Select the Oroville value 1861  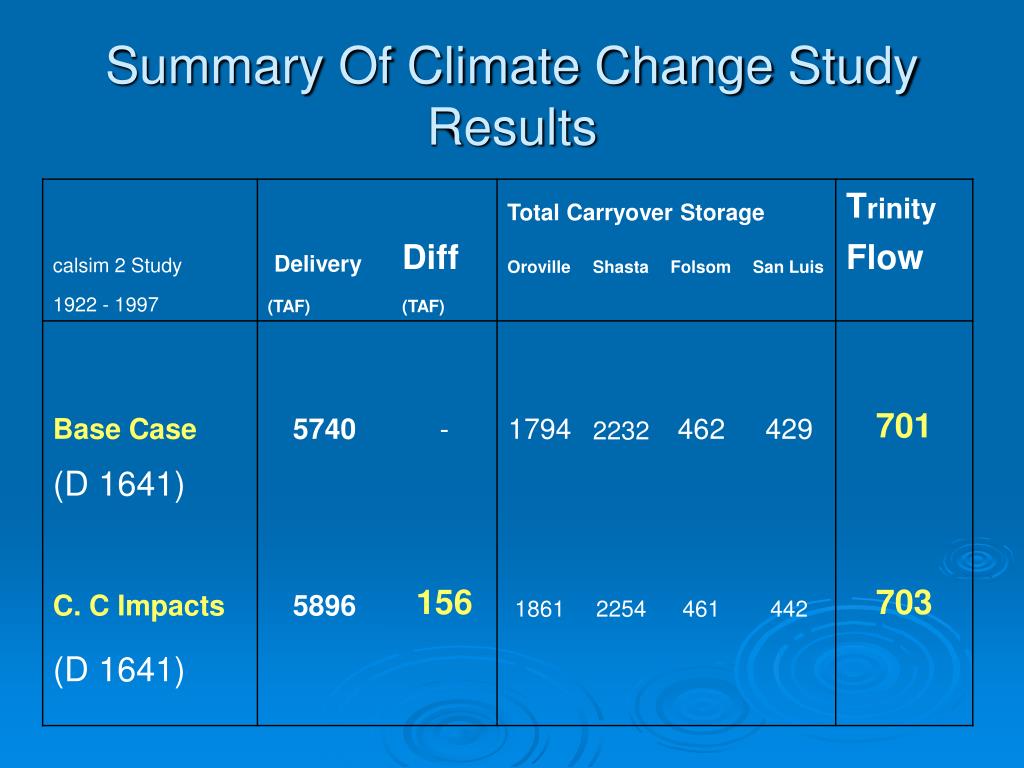click(x=539, y=609)
